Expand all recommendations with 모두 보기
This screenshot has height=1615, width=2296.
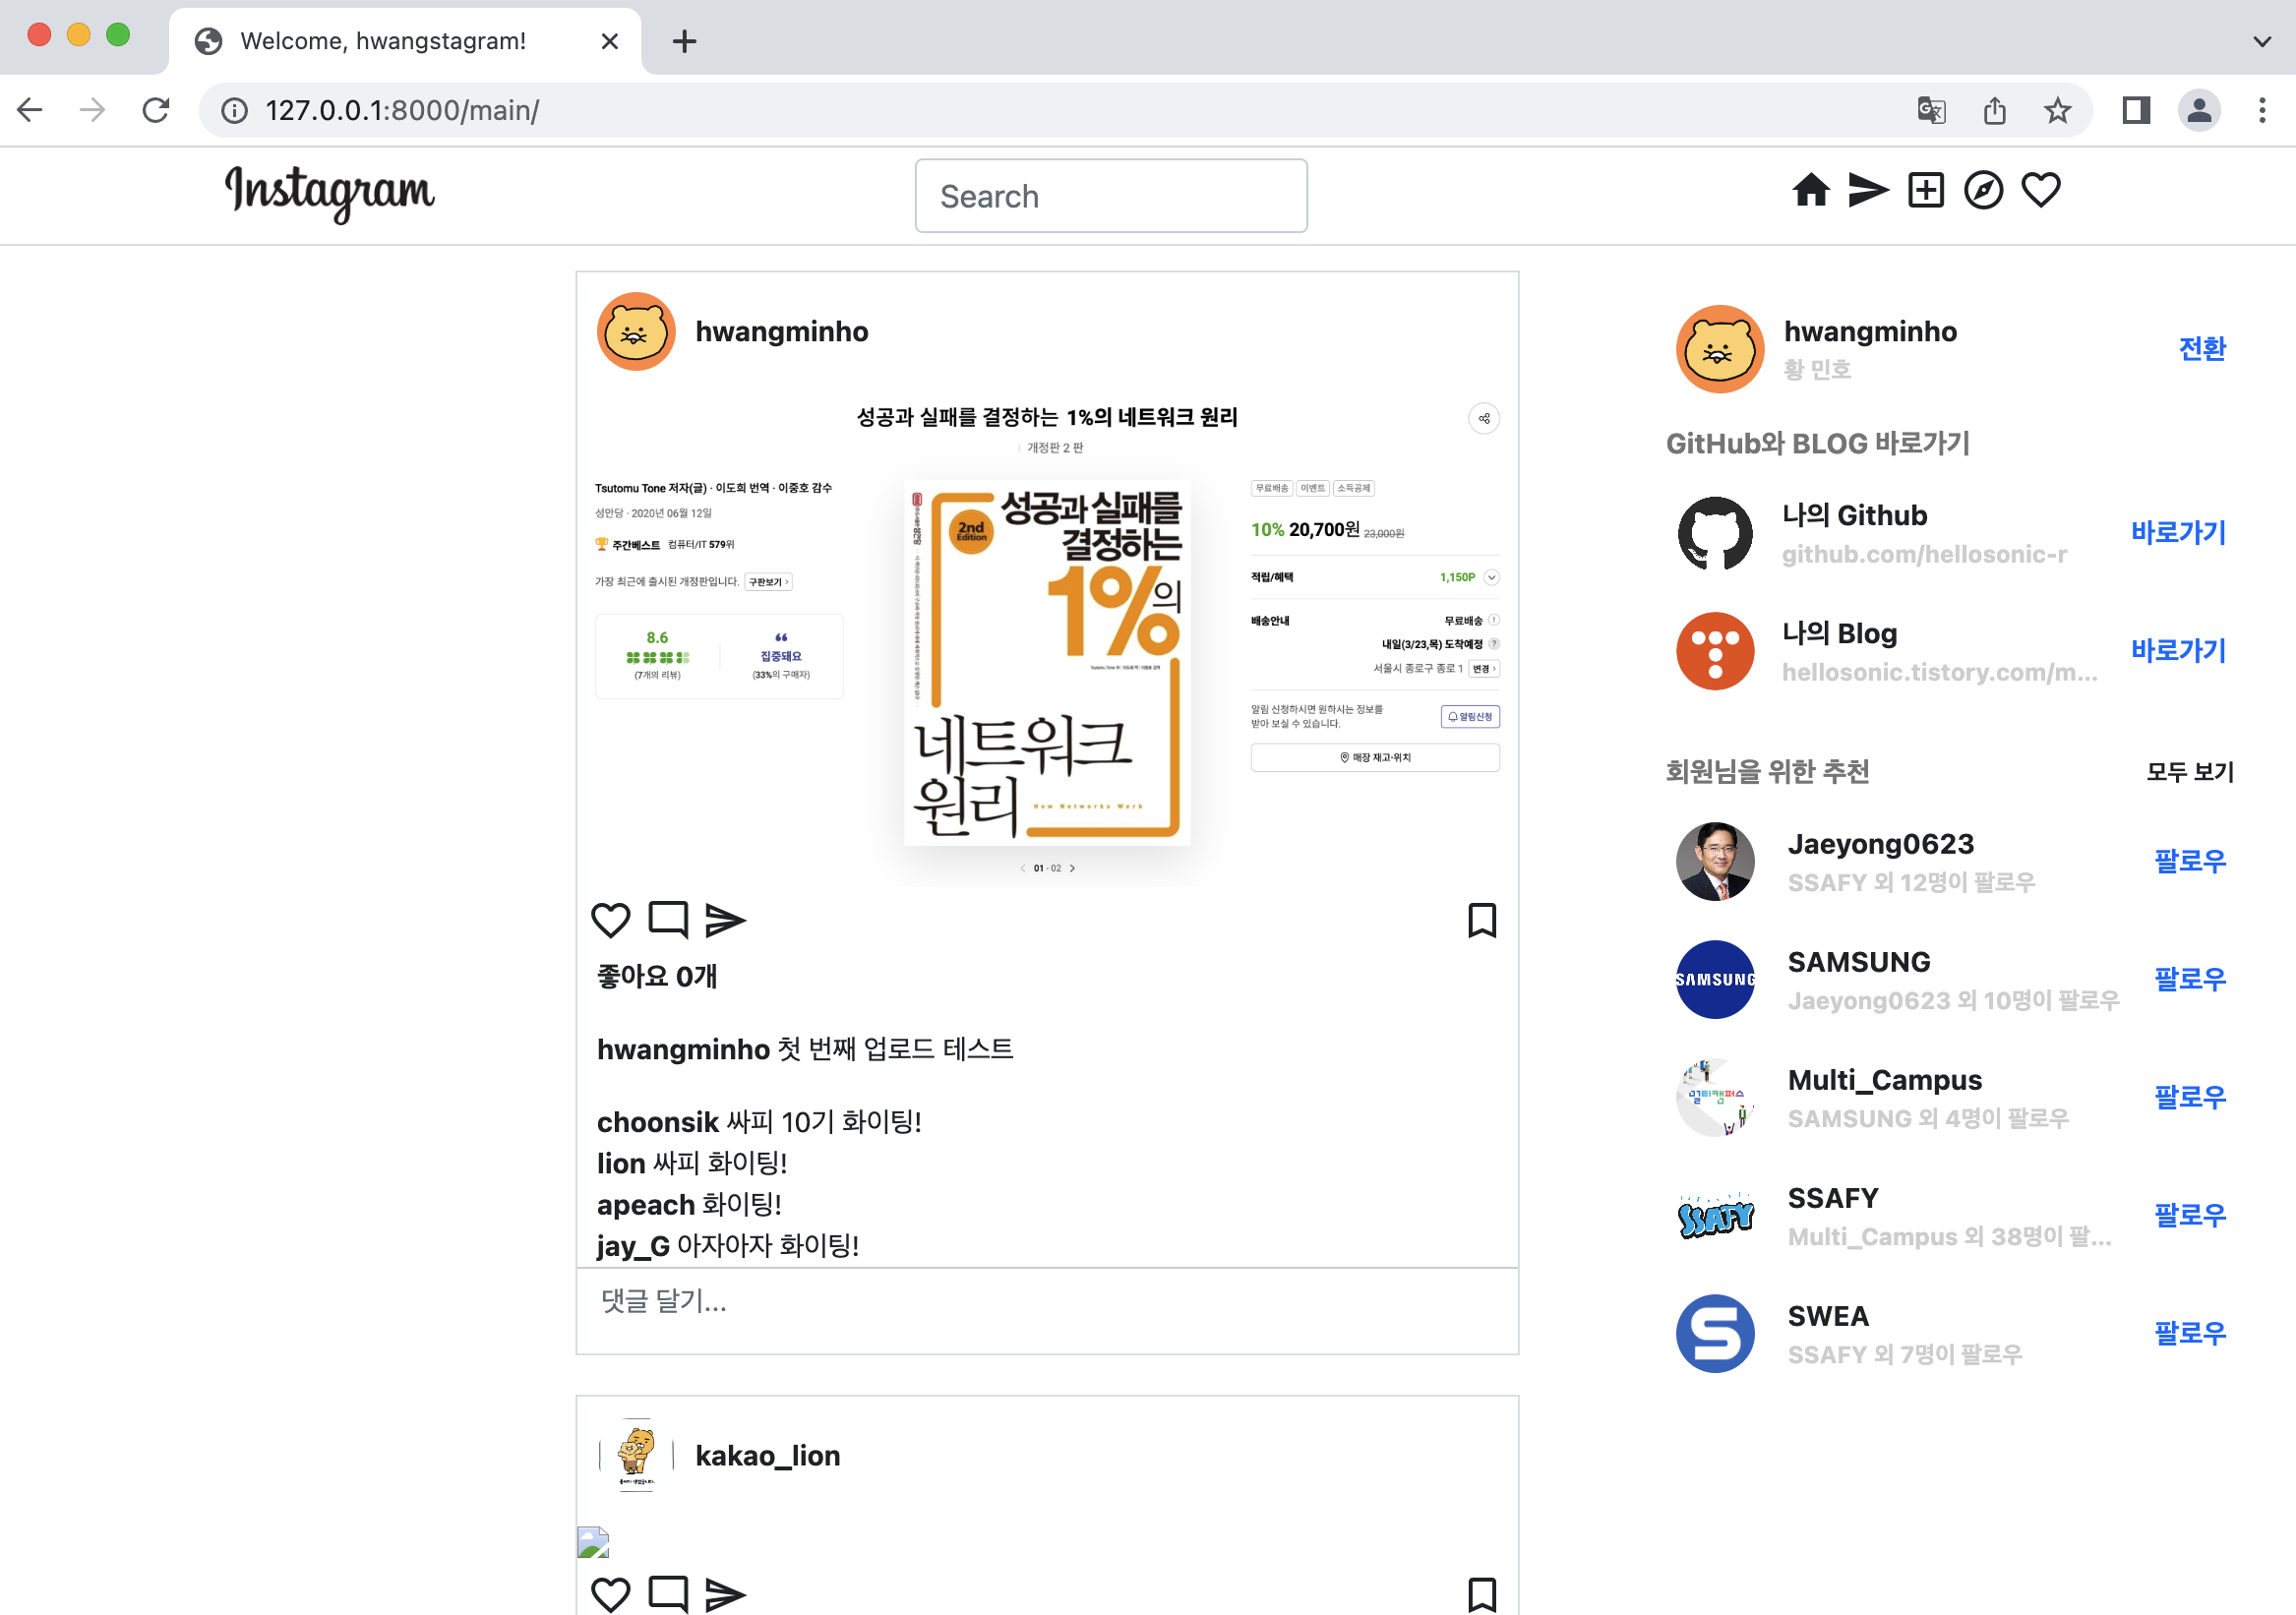coord(2189,771)
